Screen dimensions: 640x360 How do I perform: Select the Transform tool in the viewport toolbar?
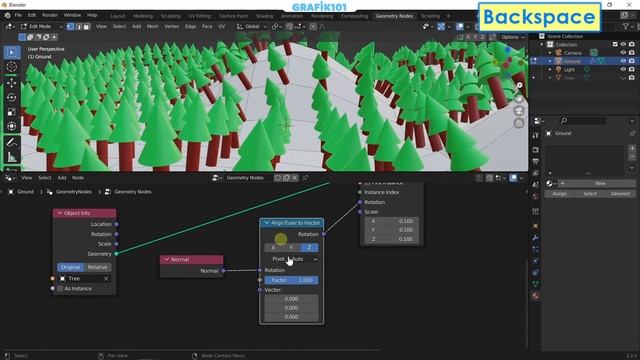(11, 126)
